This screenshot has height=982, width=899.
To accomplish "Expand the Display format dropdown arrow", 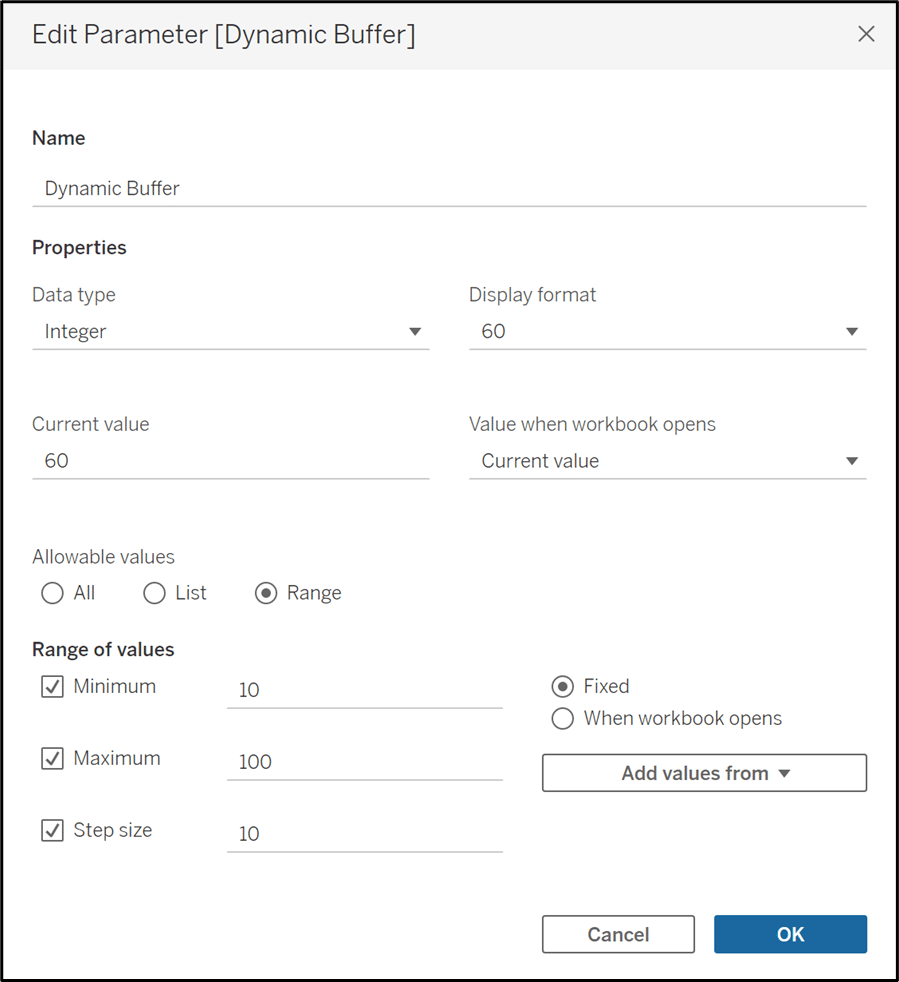I will click(x=851, y=331).
